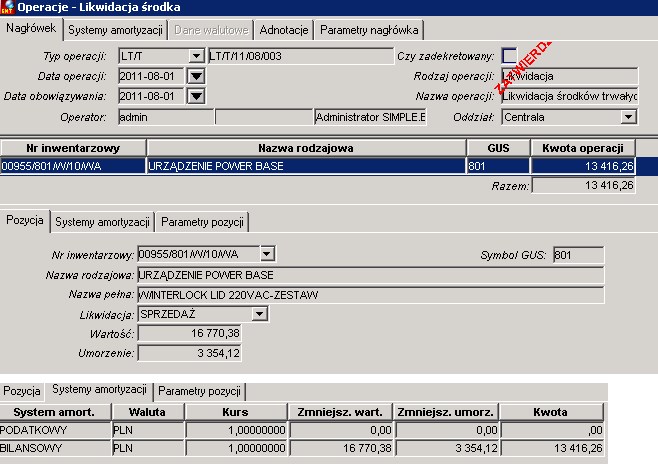This screenshot has height=464, width=658.
Task: Open the Data operacji date picker arrow
Action: (x=196, y=76)
